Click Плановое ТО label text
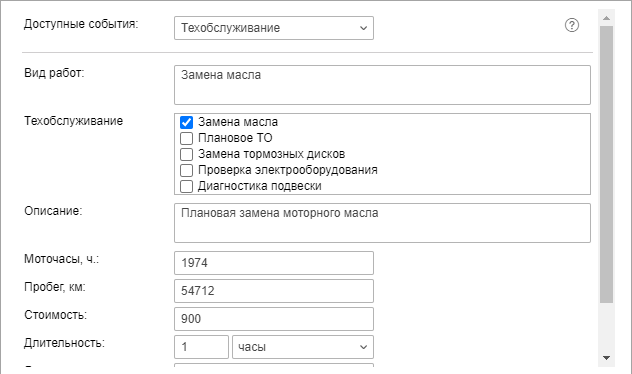This screenshot has width=632, height=374. point(235,138)
